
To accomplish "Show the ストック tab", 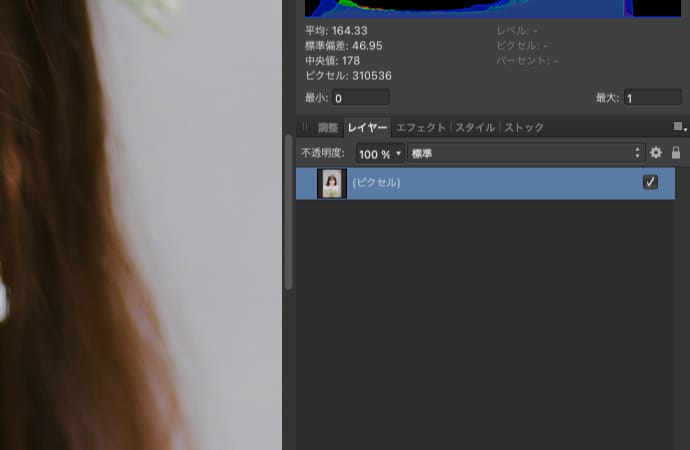I will [x=524, y=128].
